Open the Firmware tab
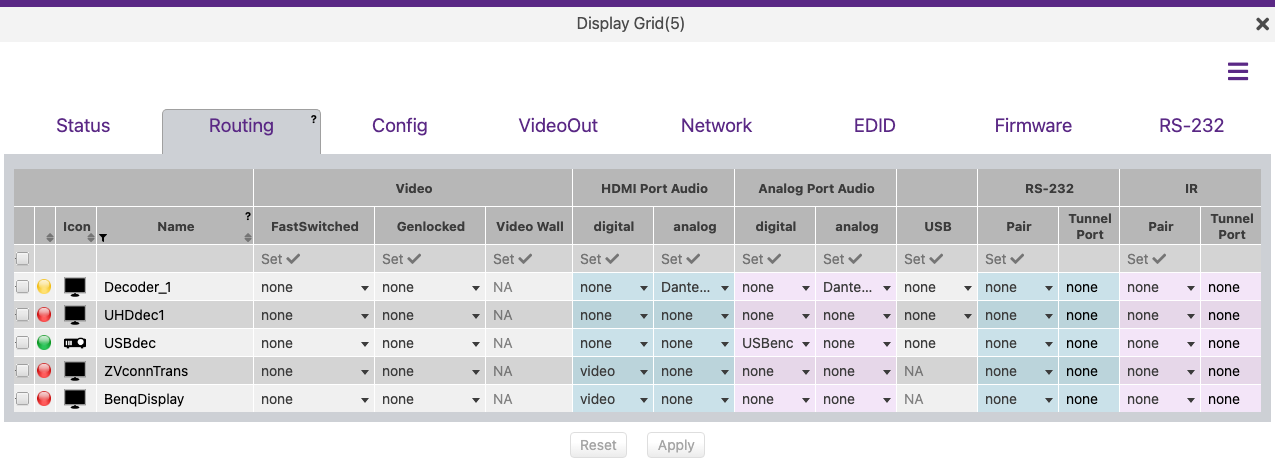 coord(1033,126)
